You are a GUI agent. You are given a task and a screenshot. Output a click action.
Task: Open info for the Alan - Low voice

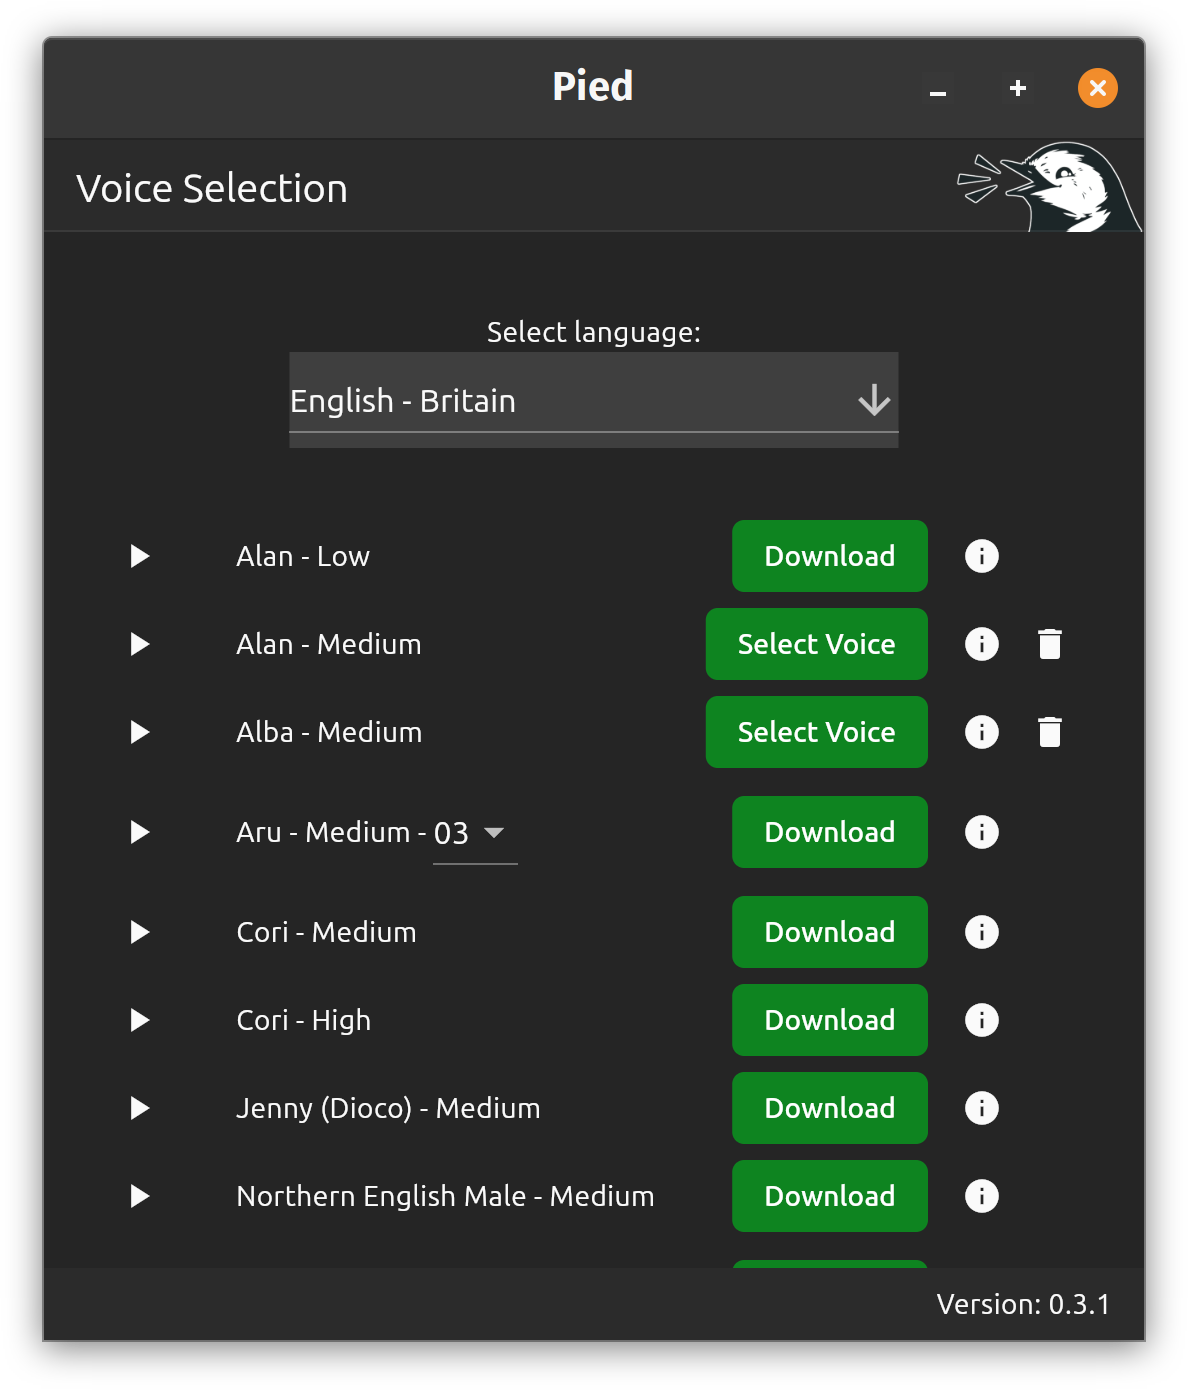pos(981,556)
